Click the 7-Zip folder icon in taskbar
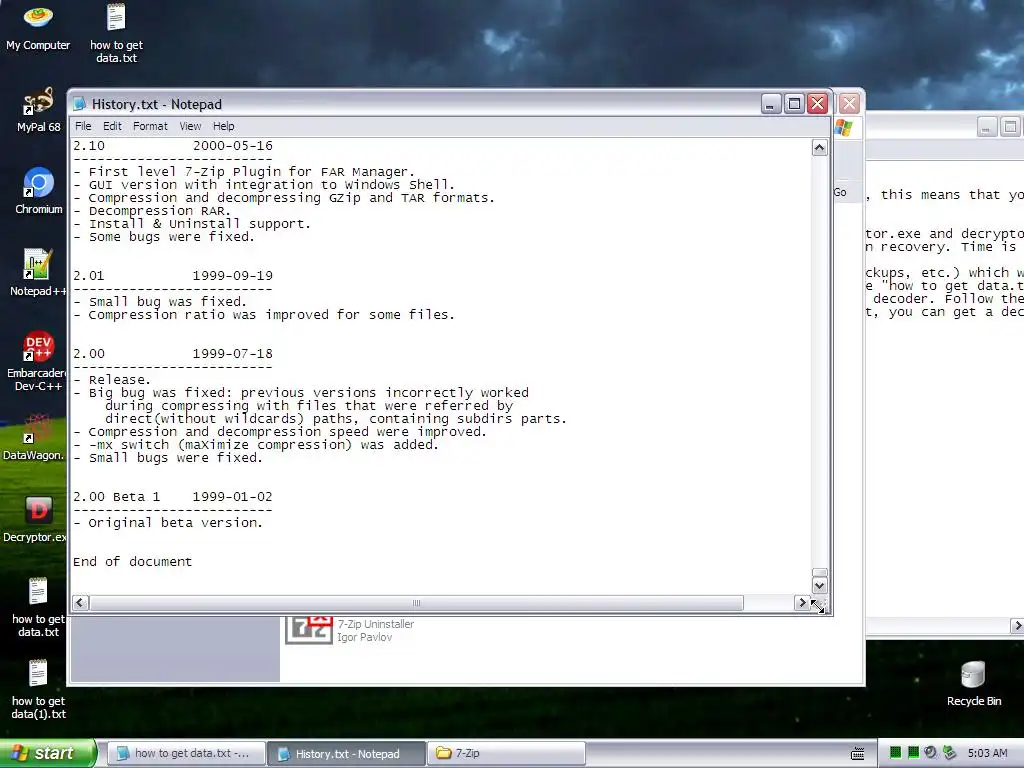 coord(444,753)
